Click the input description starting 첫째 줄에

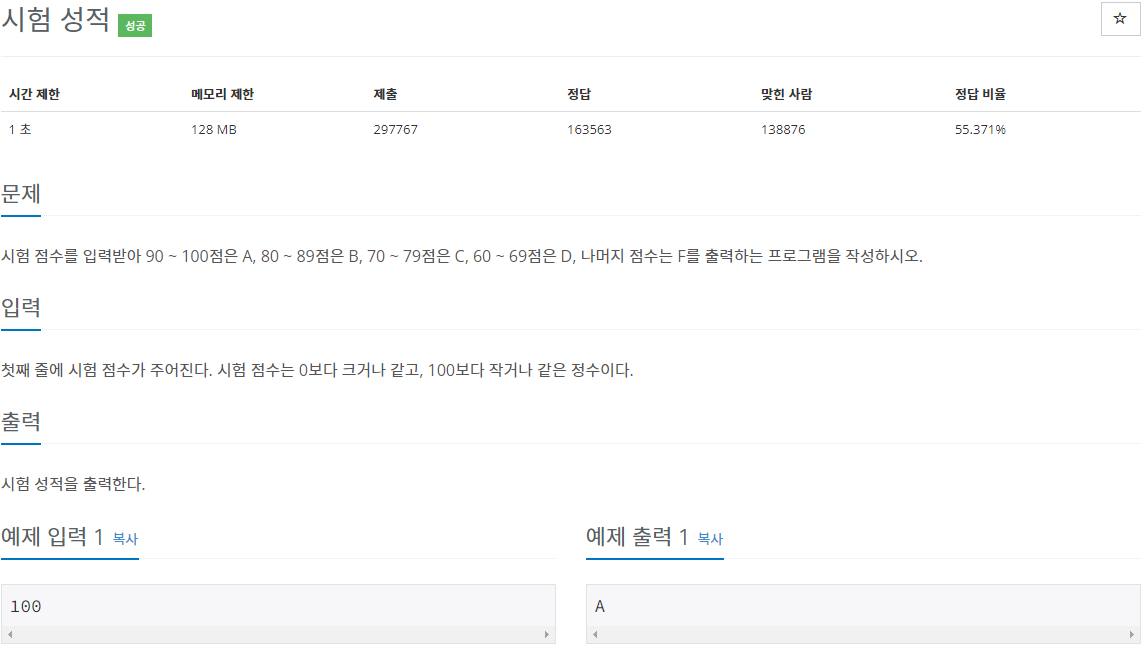coord(317,370)
